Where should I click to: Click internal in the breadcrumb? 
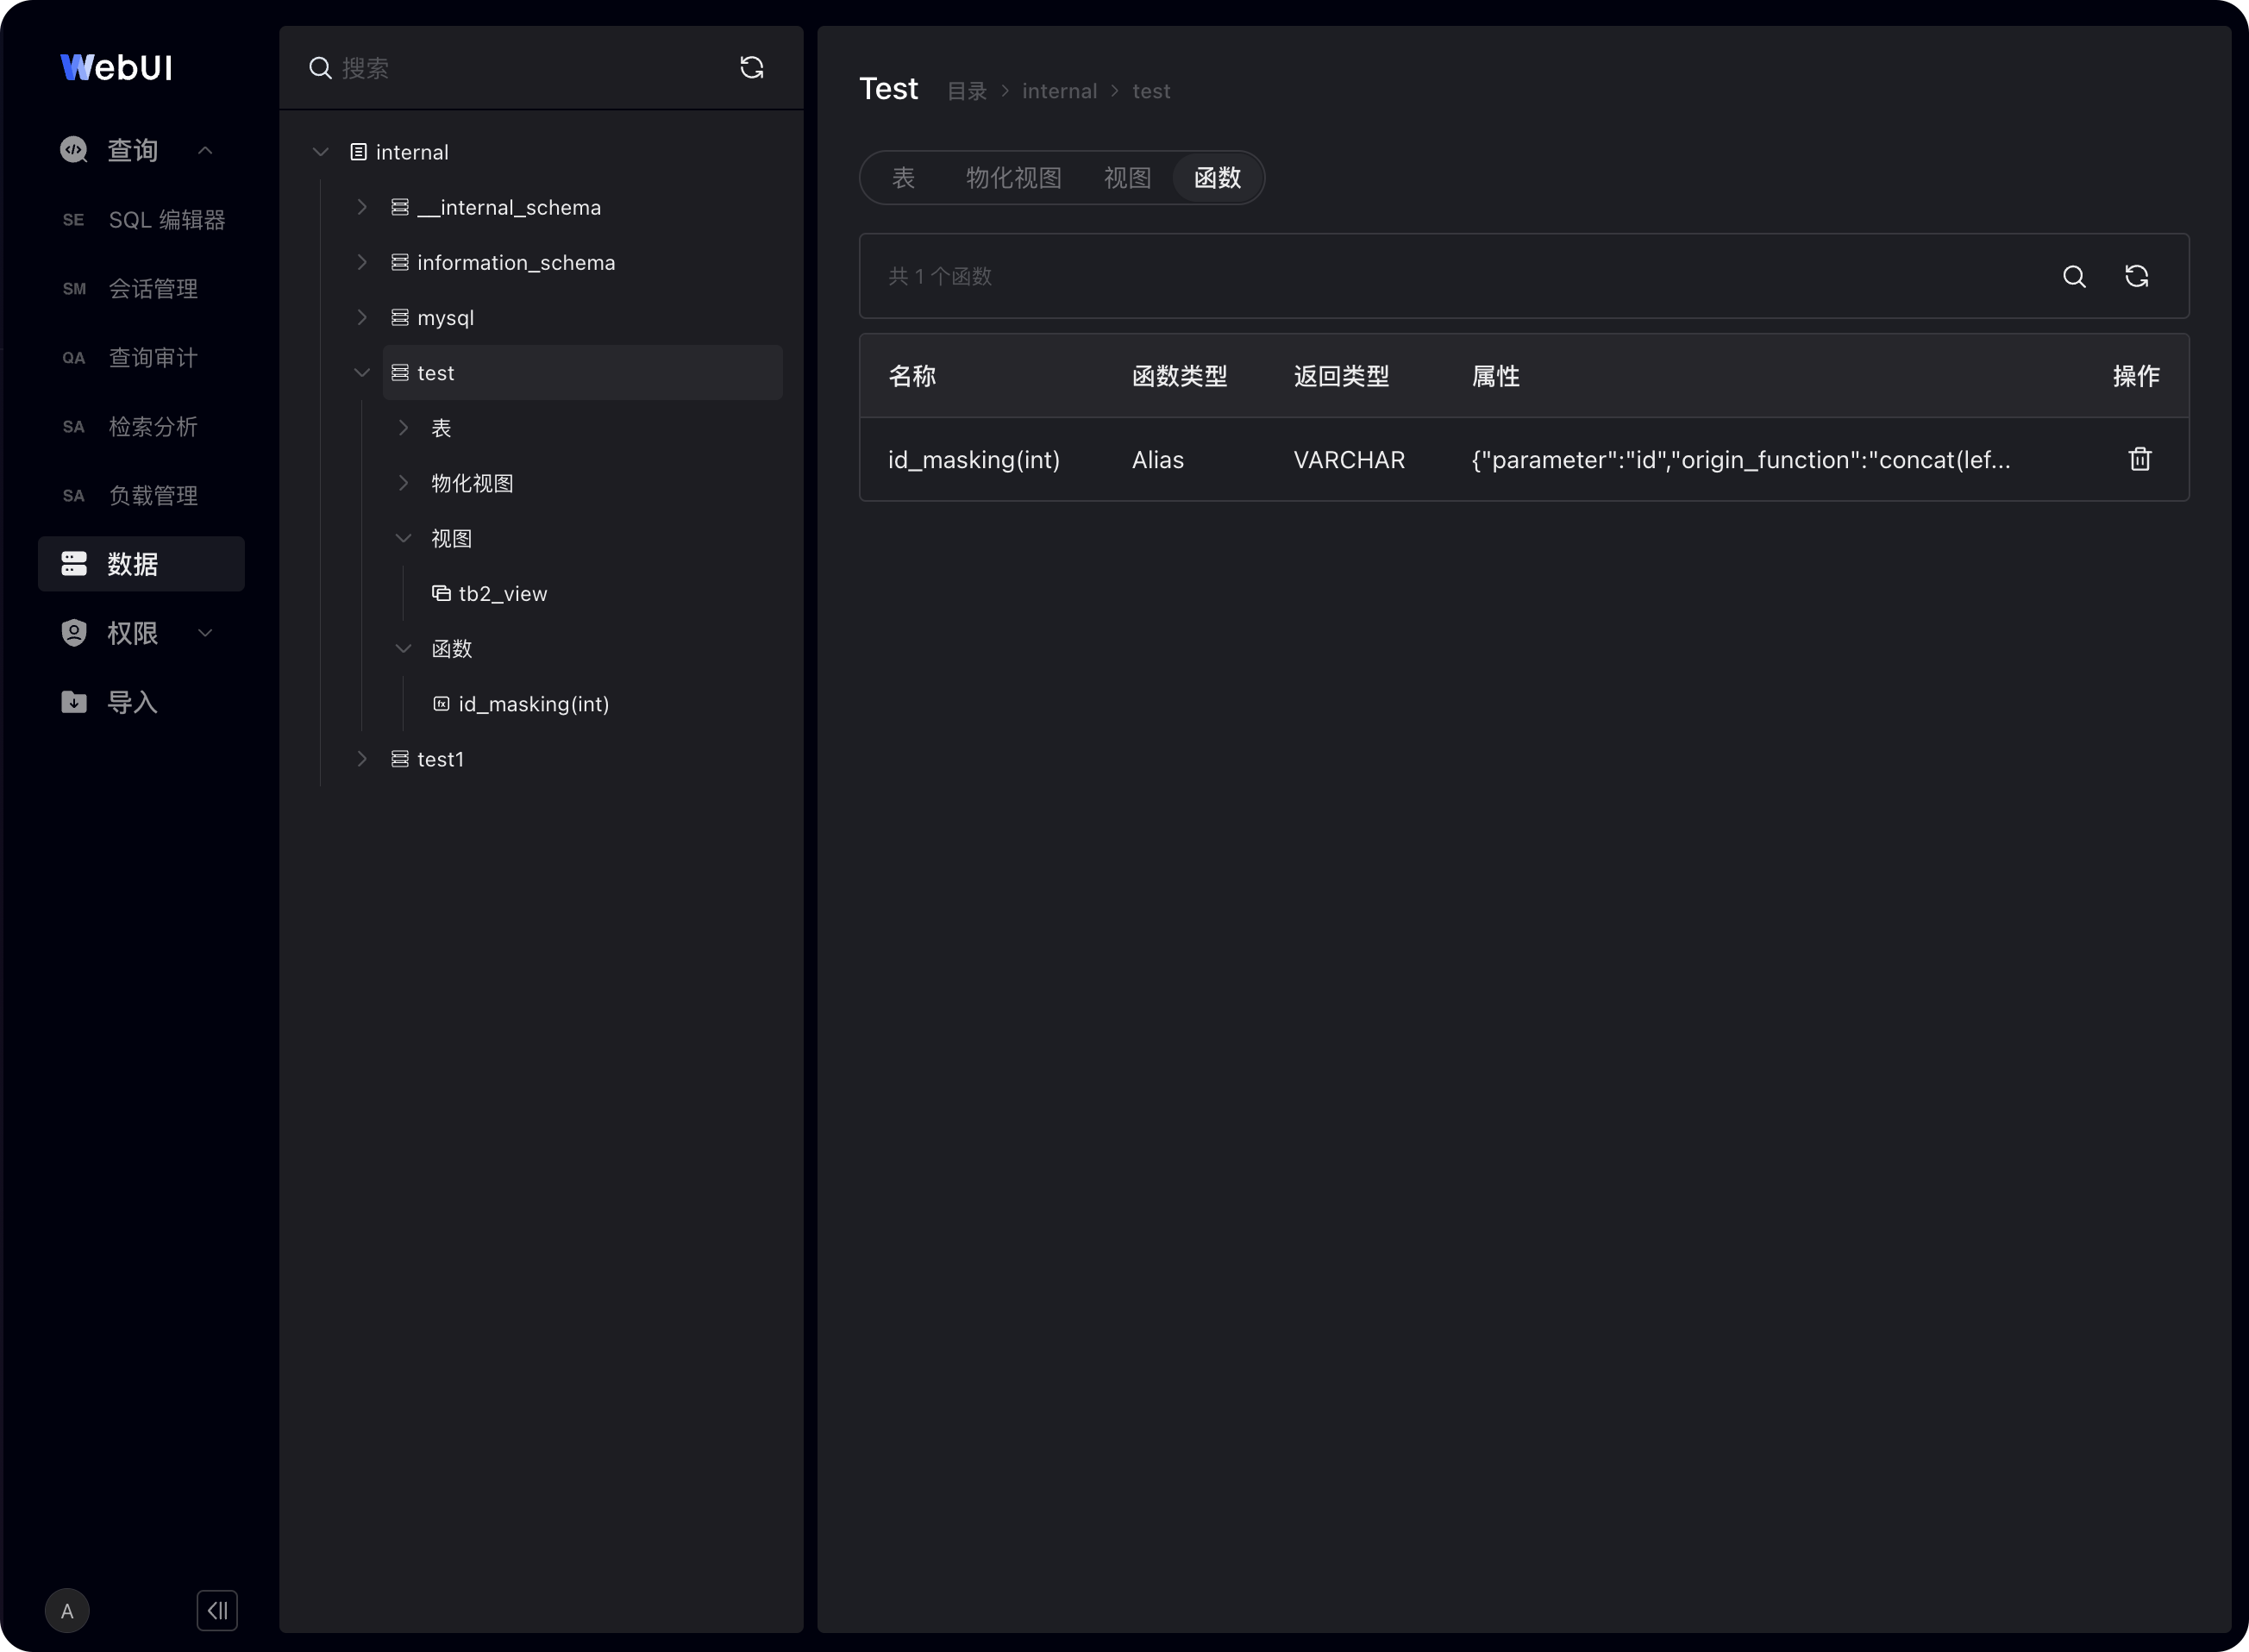click(x=1059, y=91)
